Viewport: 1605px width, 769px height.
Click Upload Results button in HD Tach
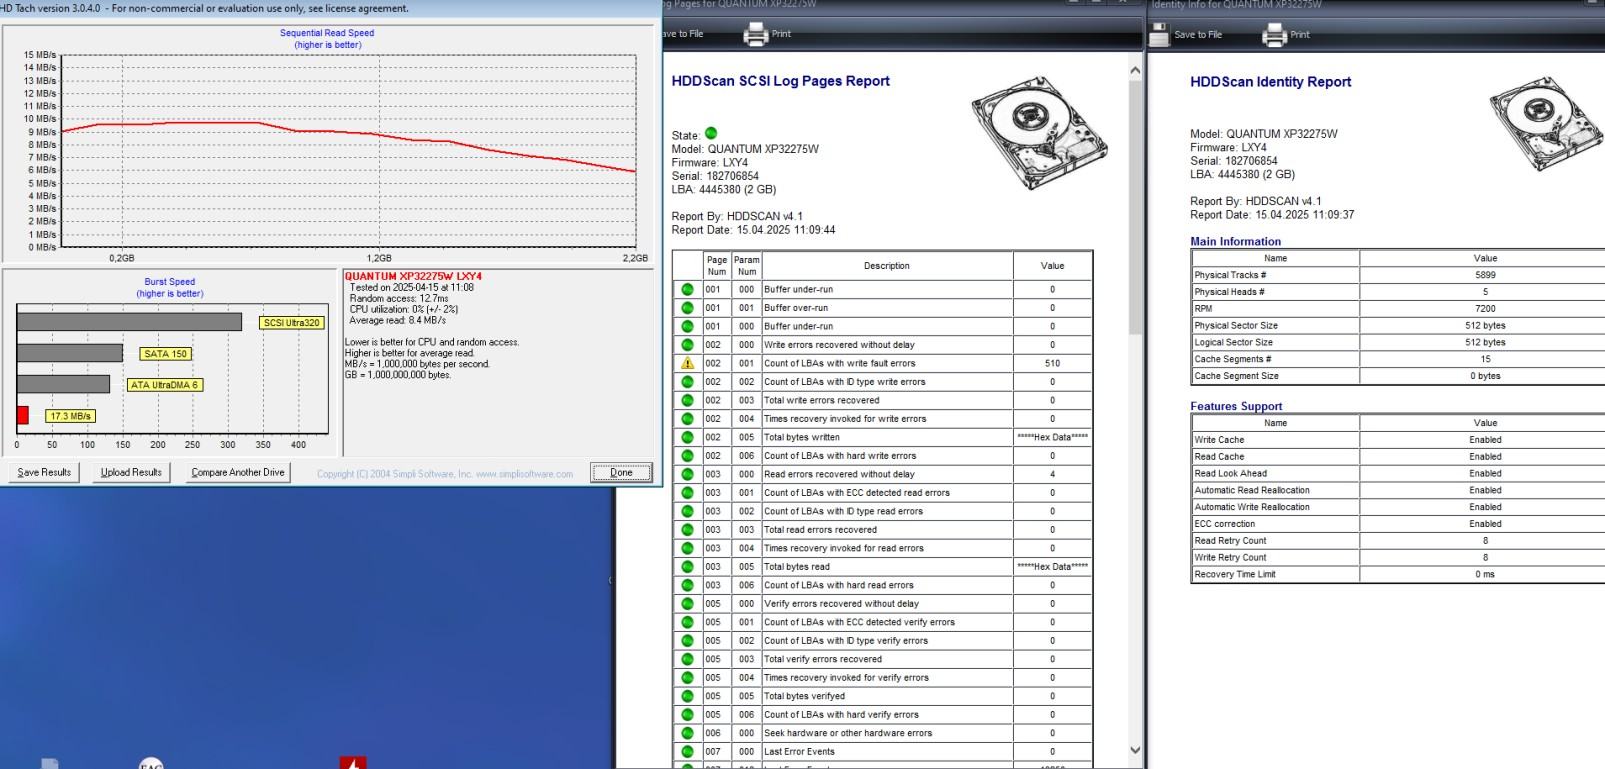tap(131, 472)
